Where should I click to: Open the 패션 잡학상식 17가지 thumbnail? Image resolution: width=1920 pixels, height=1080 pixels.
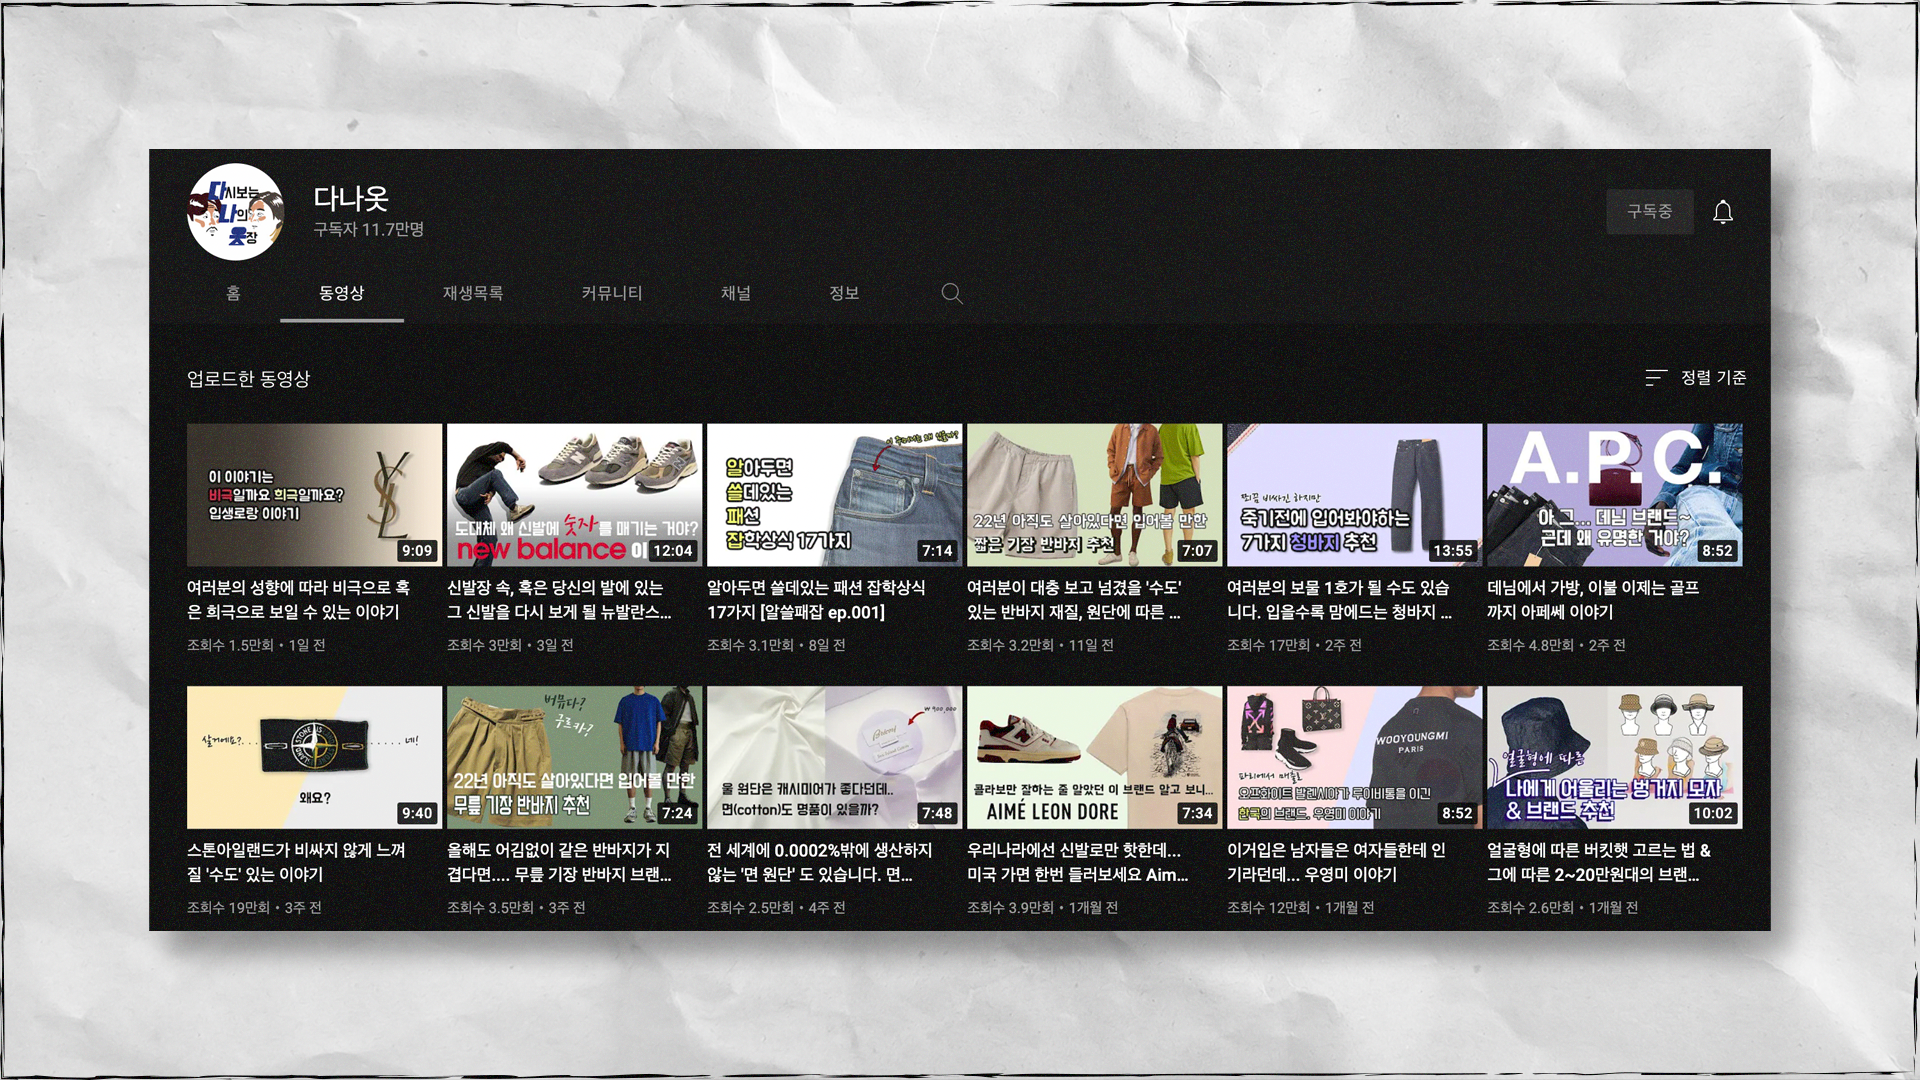[834, 495]
